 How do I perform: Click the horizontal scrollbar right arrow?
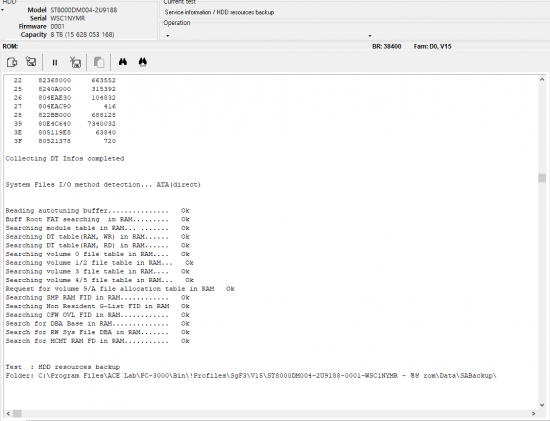pos(534,414)
